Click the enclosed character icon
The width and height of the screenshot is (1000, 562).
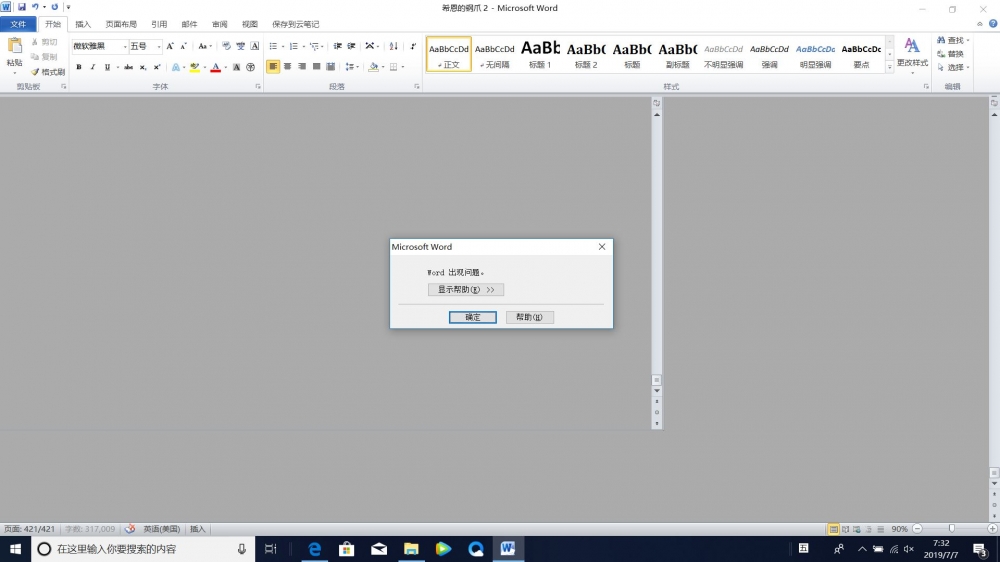[x=251, y=67]
